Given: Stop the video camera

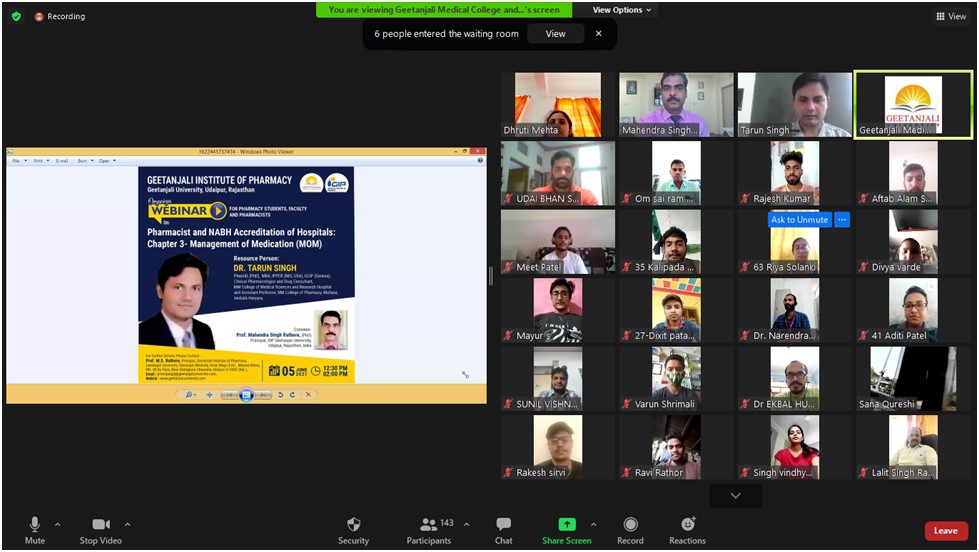Looking at the screenshot, I should coord(101,531).
